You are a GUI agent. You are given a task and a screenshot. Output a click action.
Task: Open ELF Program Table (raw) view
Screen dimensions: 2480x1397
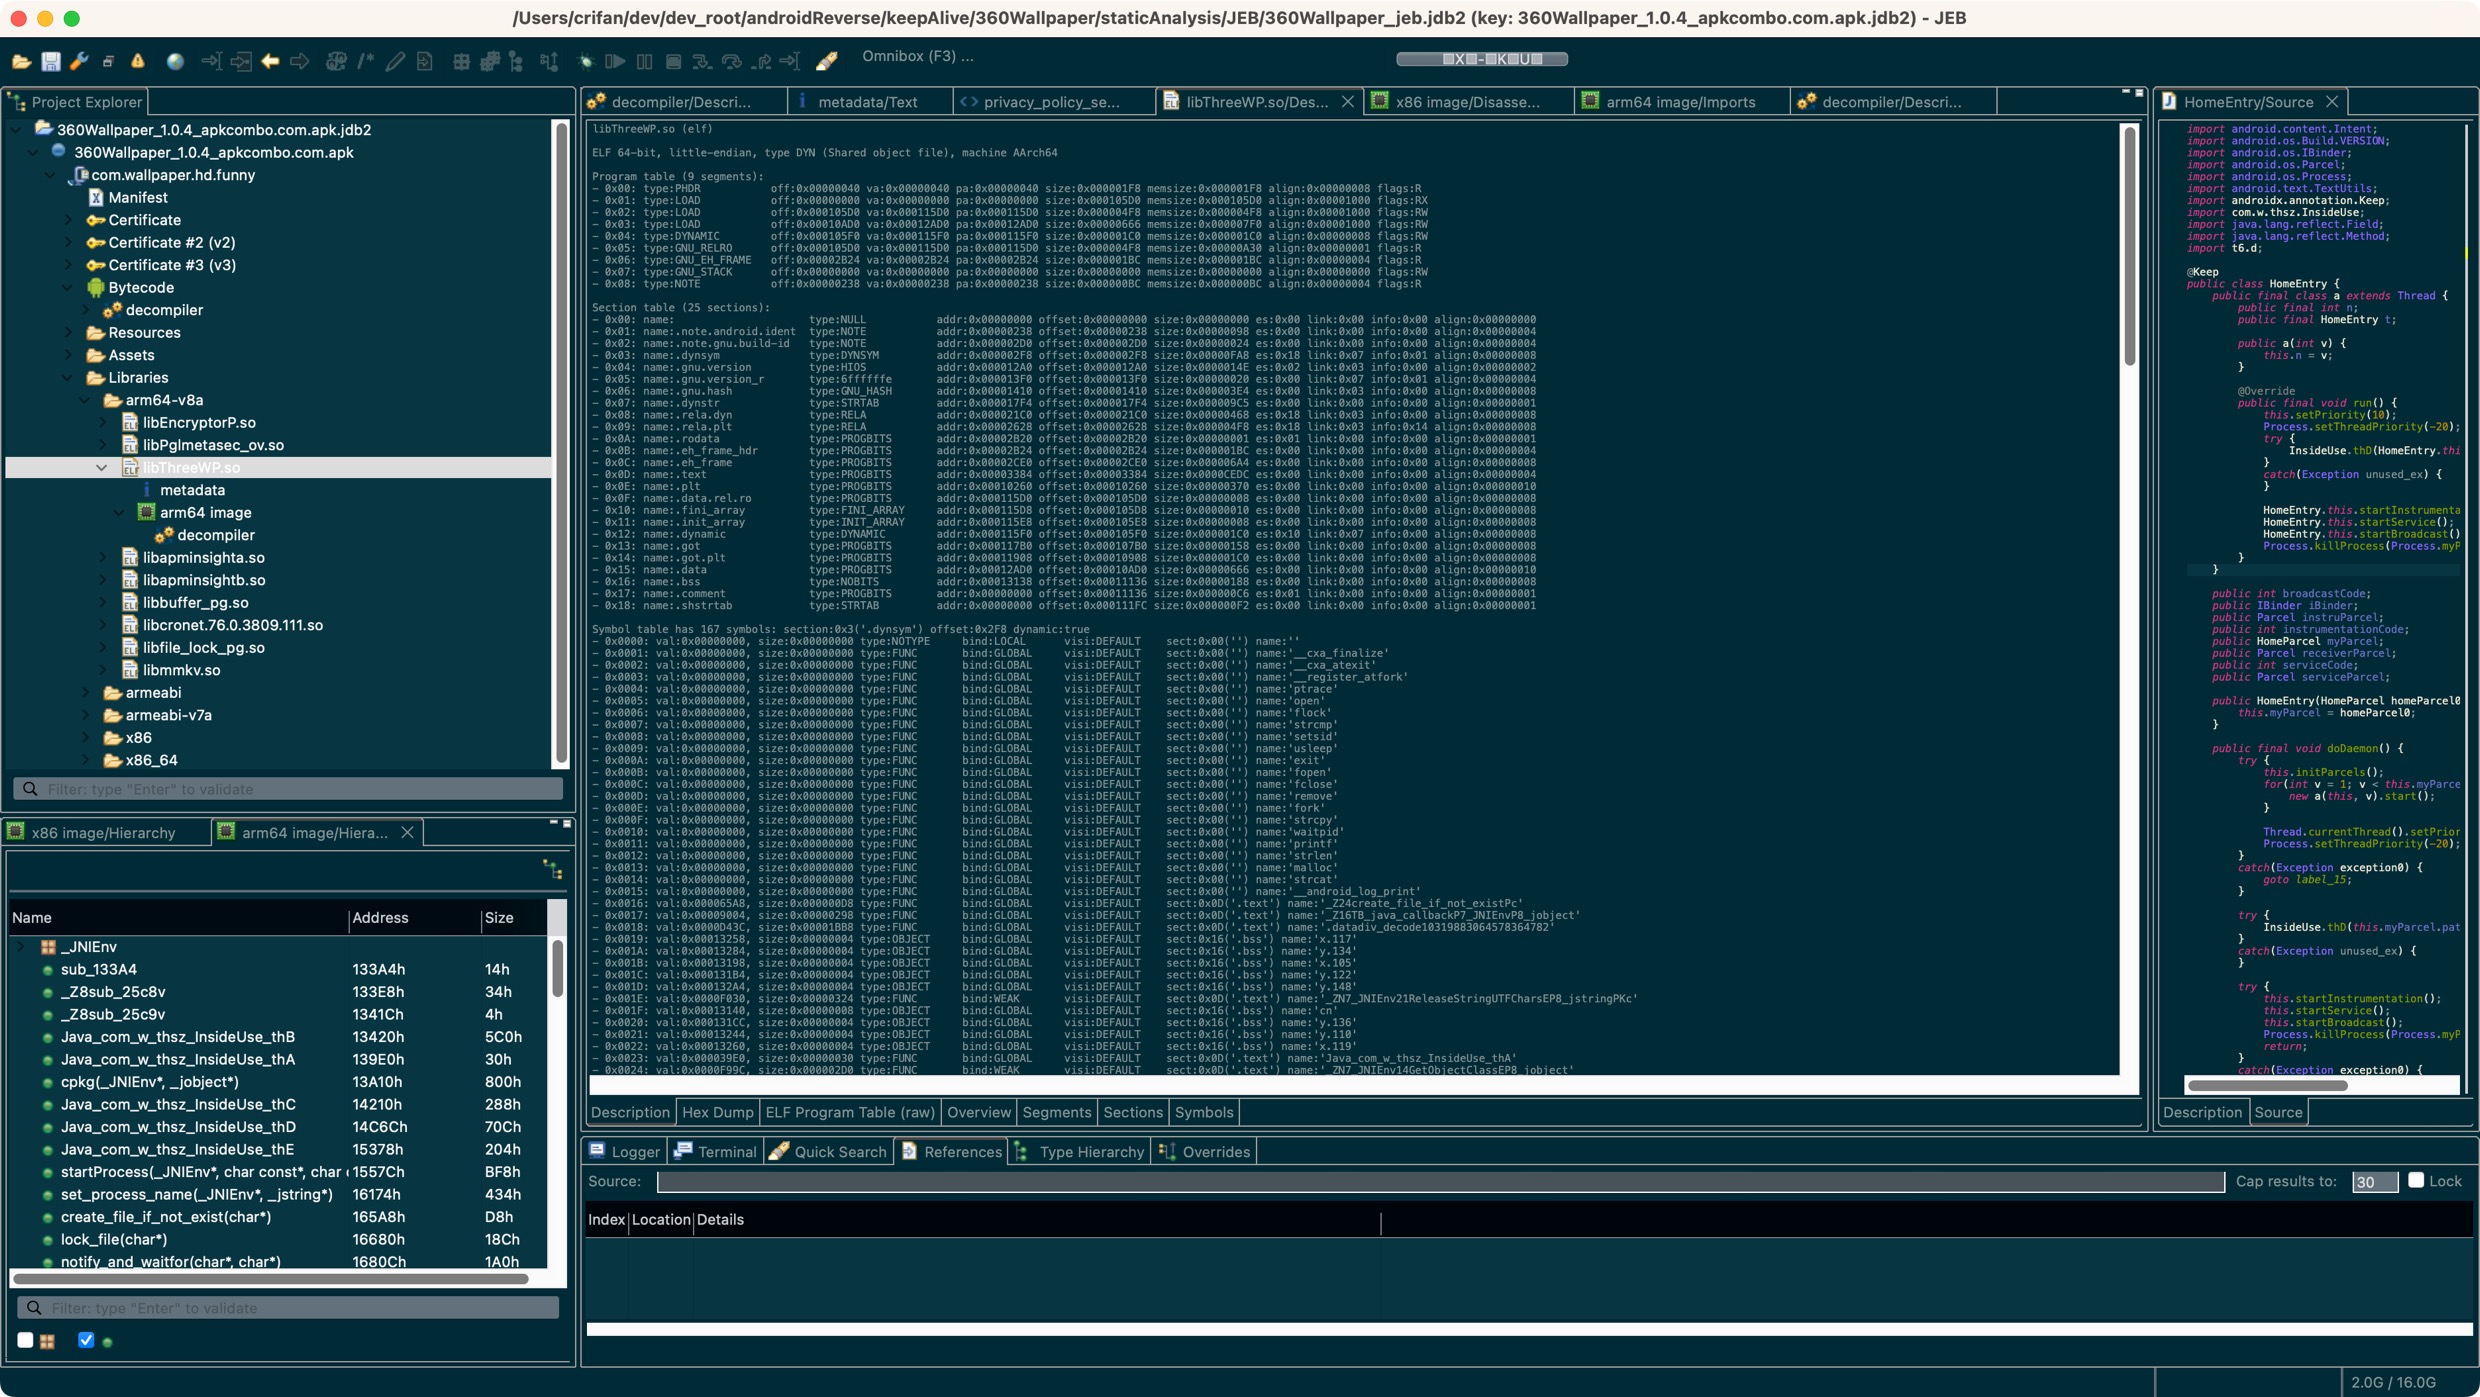tap(850, 1112)
